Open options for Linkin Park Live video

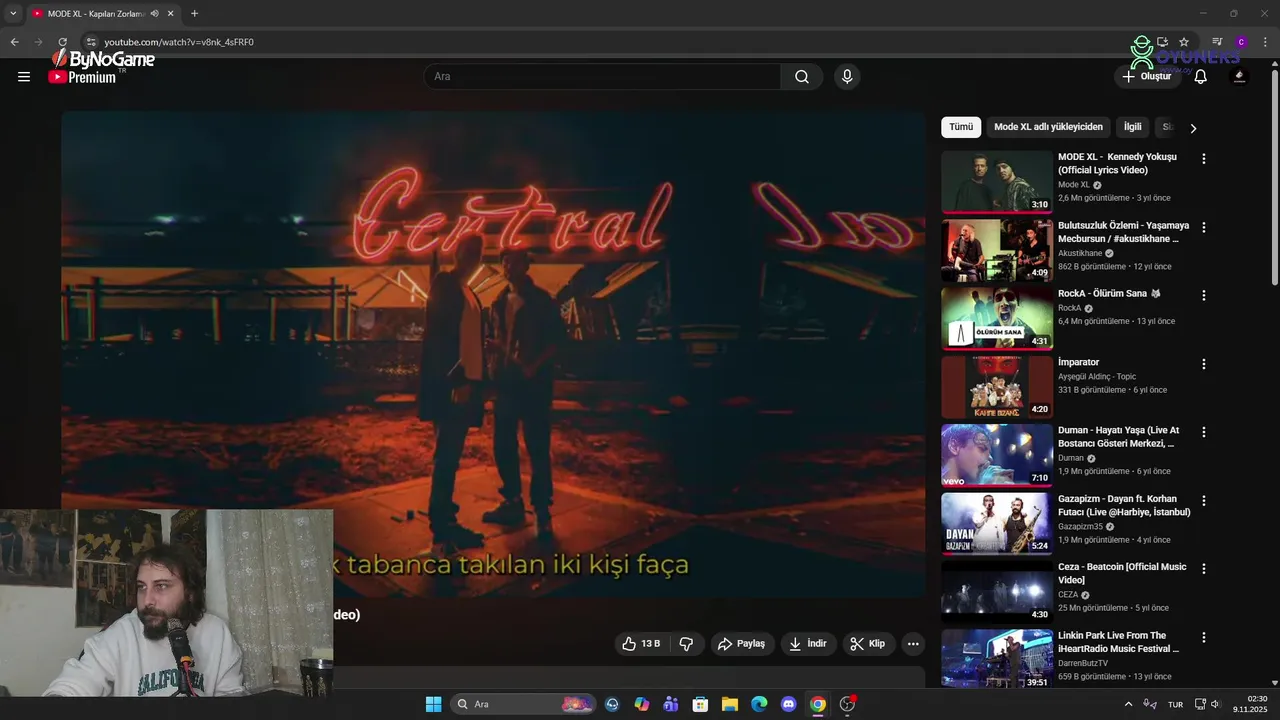tap(1203, 637)
